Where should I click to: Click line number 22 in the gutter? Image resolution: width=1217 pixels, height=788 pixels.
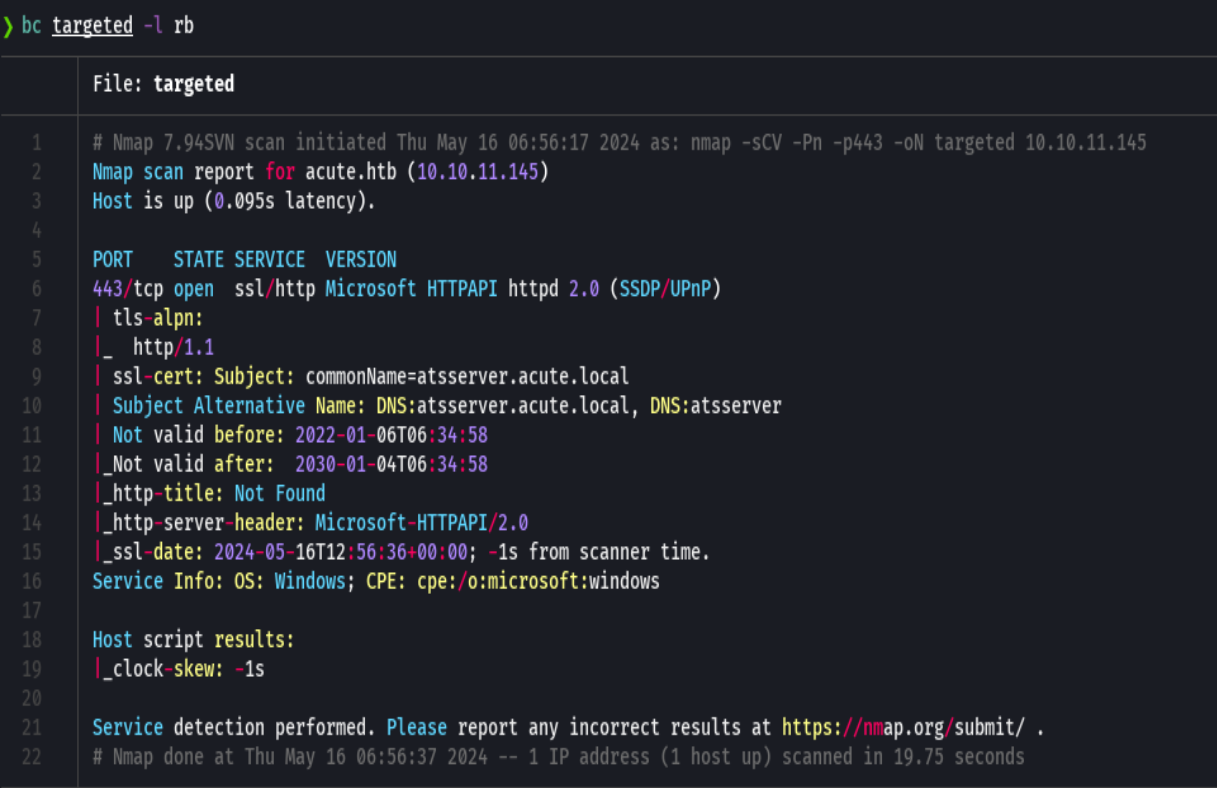click(x=31, y=756)
